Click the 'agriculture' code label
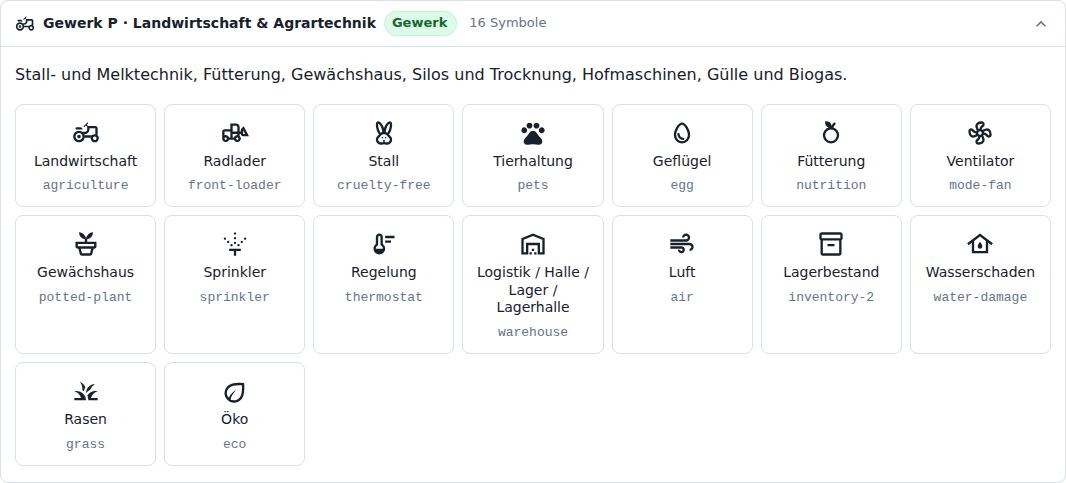This screenshot has width=1066, height=483. pyautogui.click(x=86, y=185)
